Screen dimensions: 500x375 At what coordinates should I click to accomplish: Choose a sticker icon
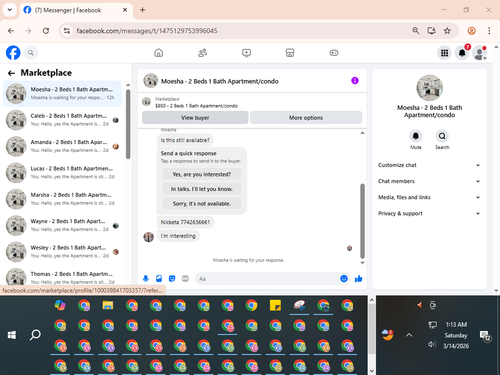click(x=172, y=279)
